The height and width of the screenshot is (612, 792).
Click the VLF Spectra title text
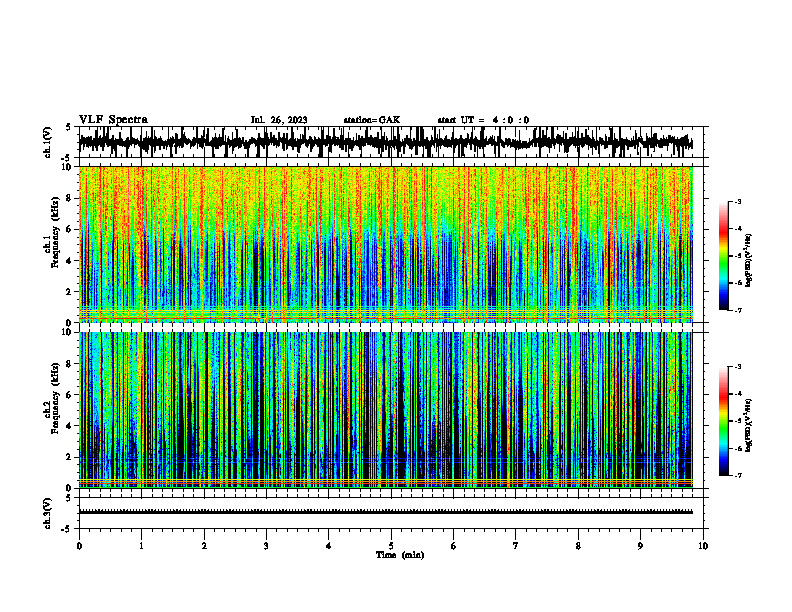pos(113,120)
